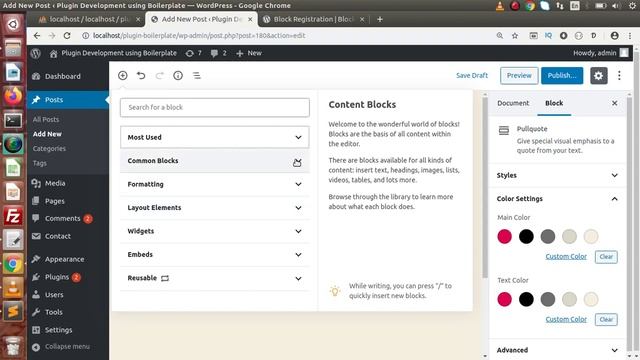Pick the black Main Color swatch
The width and height of the screenshot is (640, 360).
coord(526,236)
